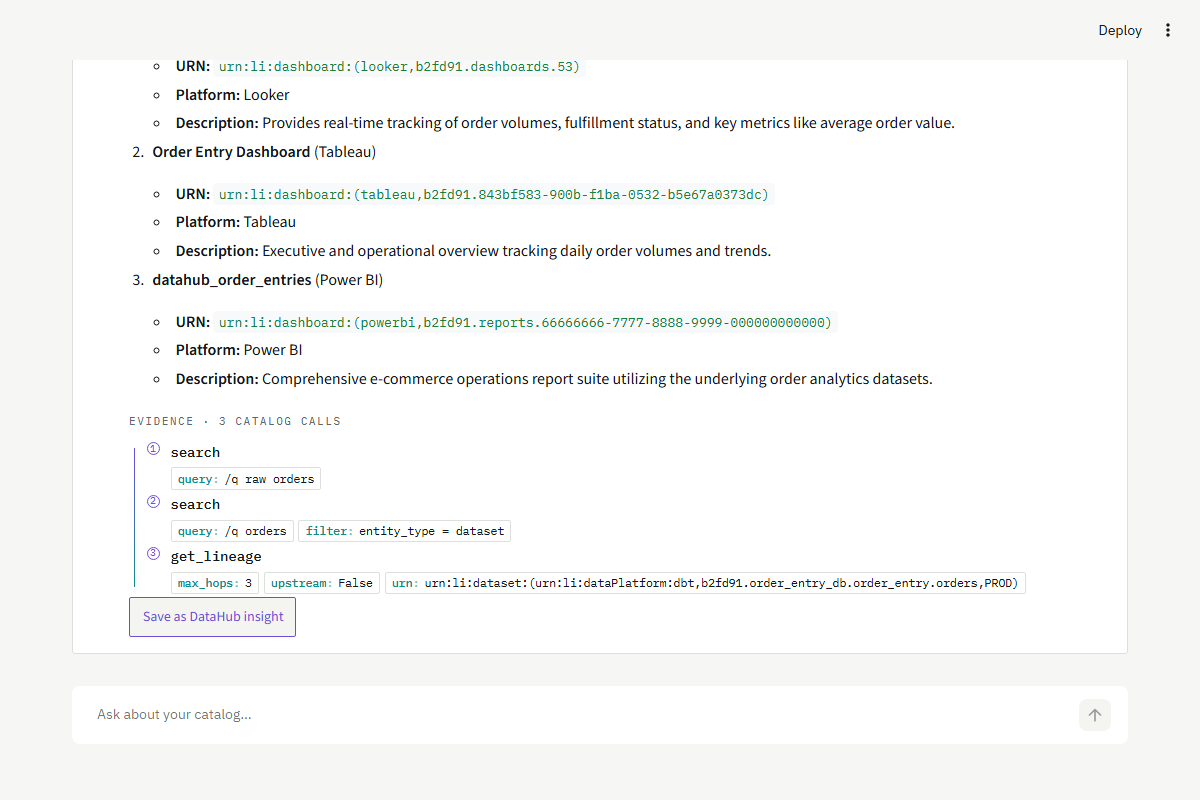Click 'Order Entry Dashboard' heading
Image resolution: width=1200 pixels, height=800 pixels.
tap(231, 152)
